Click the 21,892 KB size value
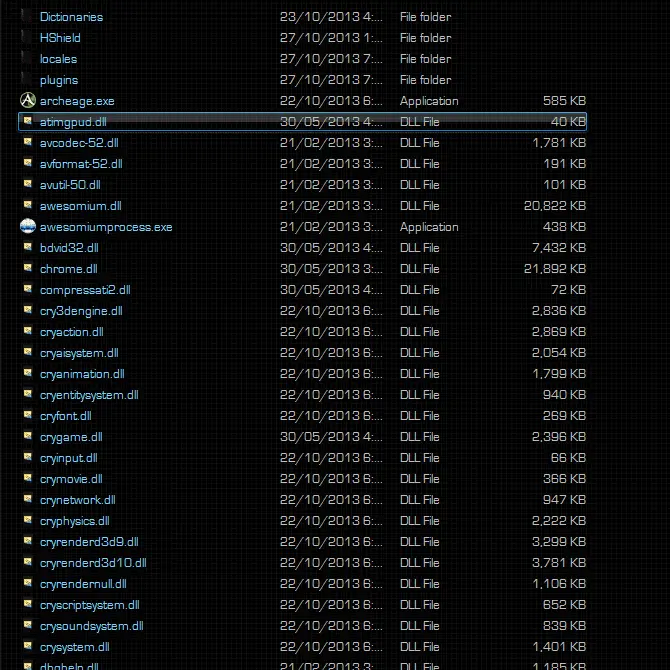 pos(555,269)
